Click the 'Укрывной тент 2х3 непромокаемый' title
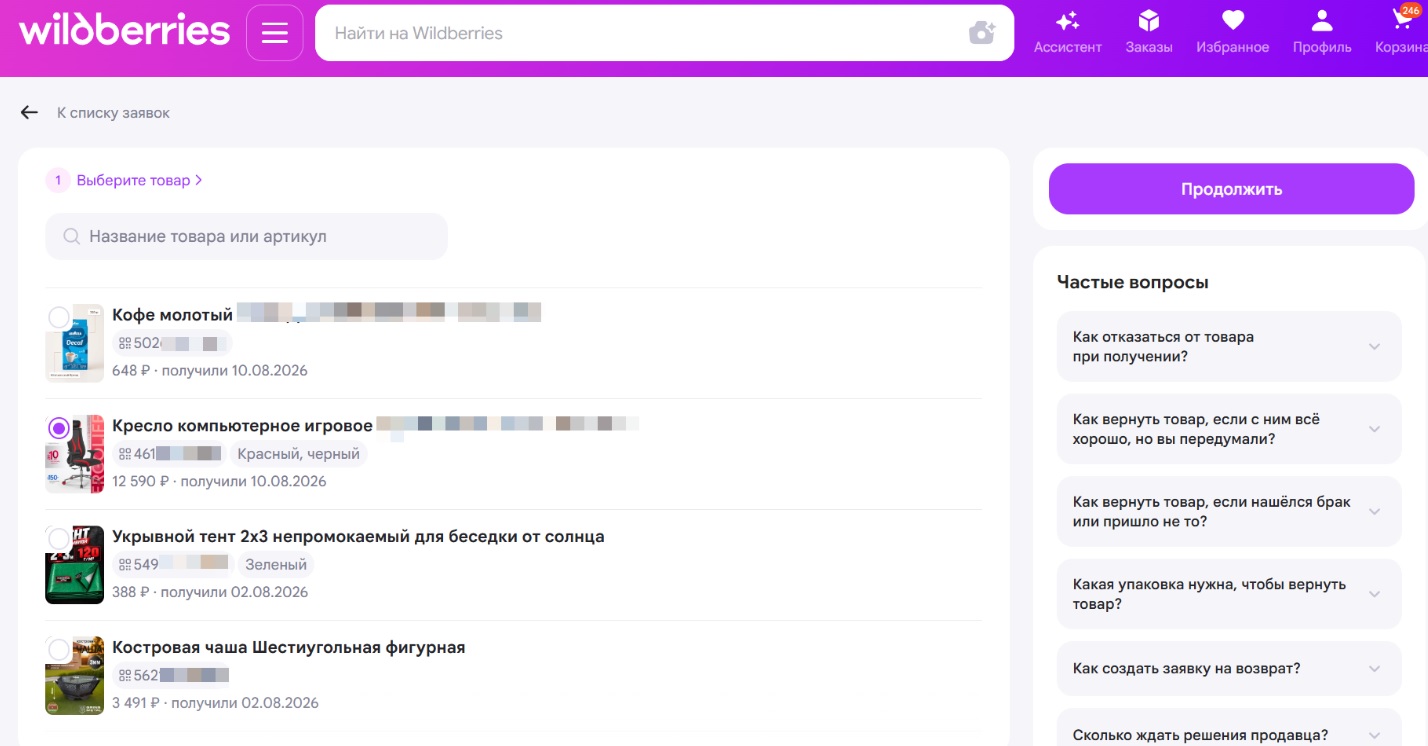The width and height of the screenshot is (1428, 746). coord(358,536)
